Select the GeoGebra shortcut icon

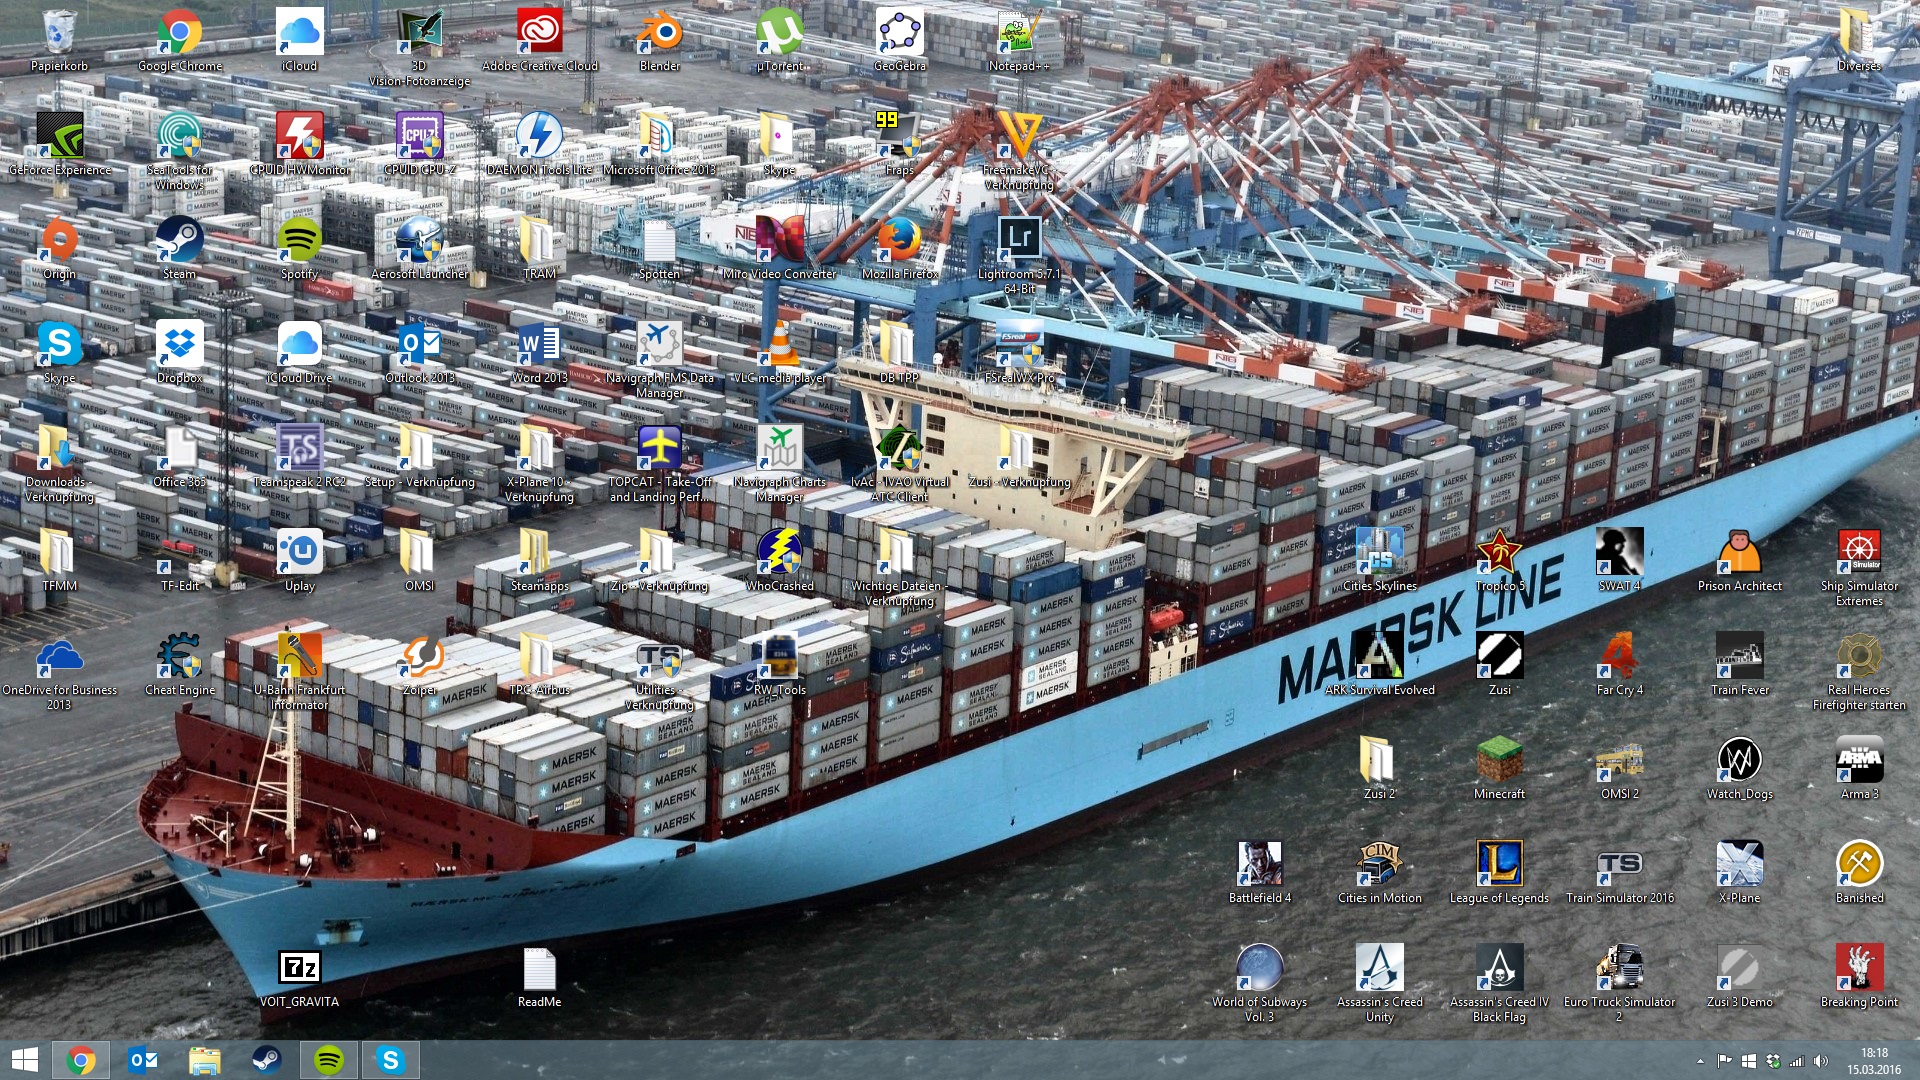[x=899, y=35]
